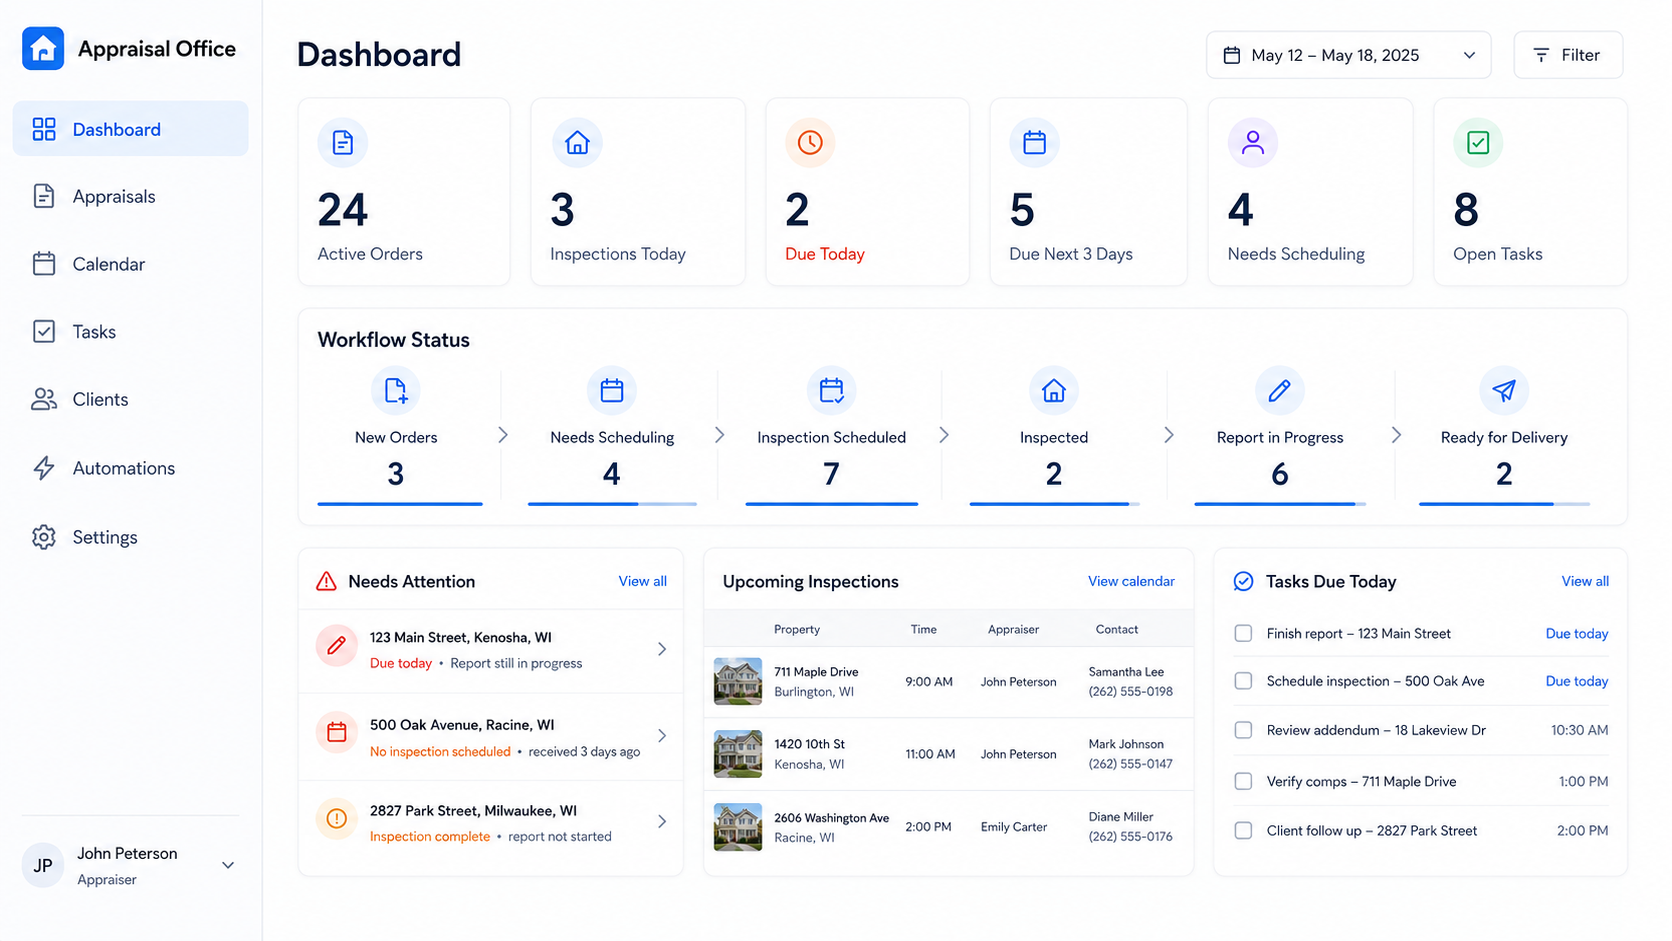This screenshot has width=1672, height=941.
Task: Click View all in Needs Attention
Action: tap(642, 581)
